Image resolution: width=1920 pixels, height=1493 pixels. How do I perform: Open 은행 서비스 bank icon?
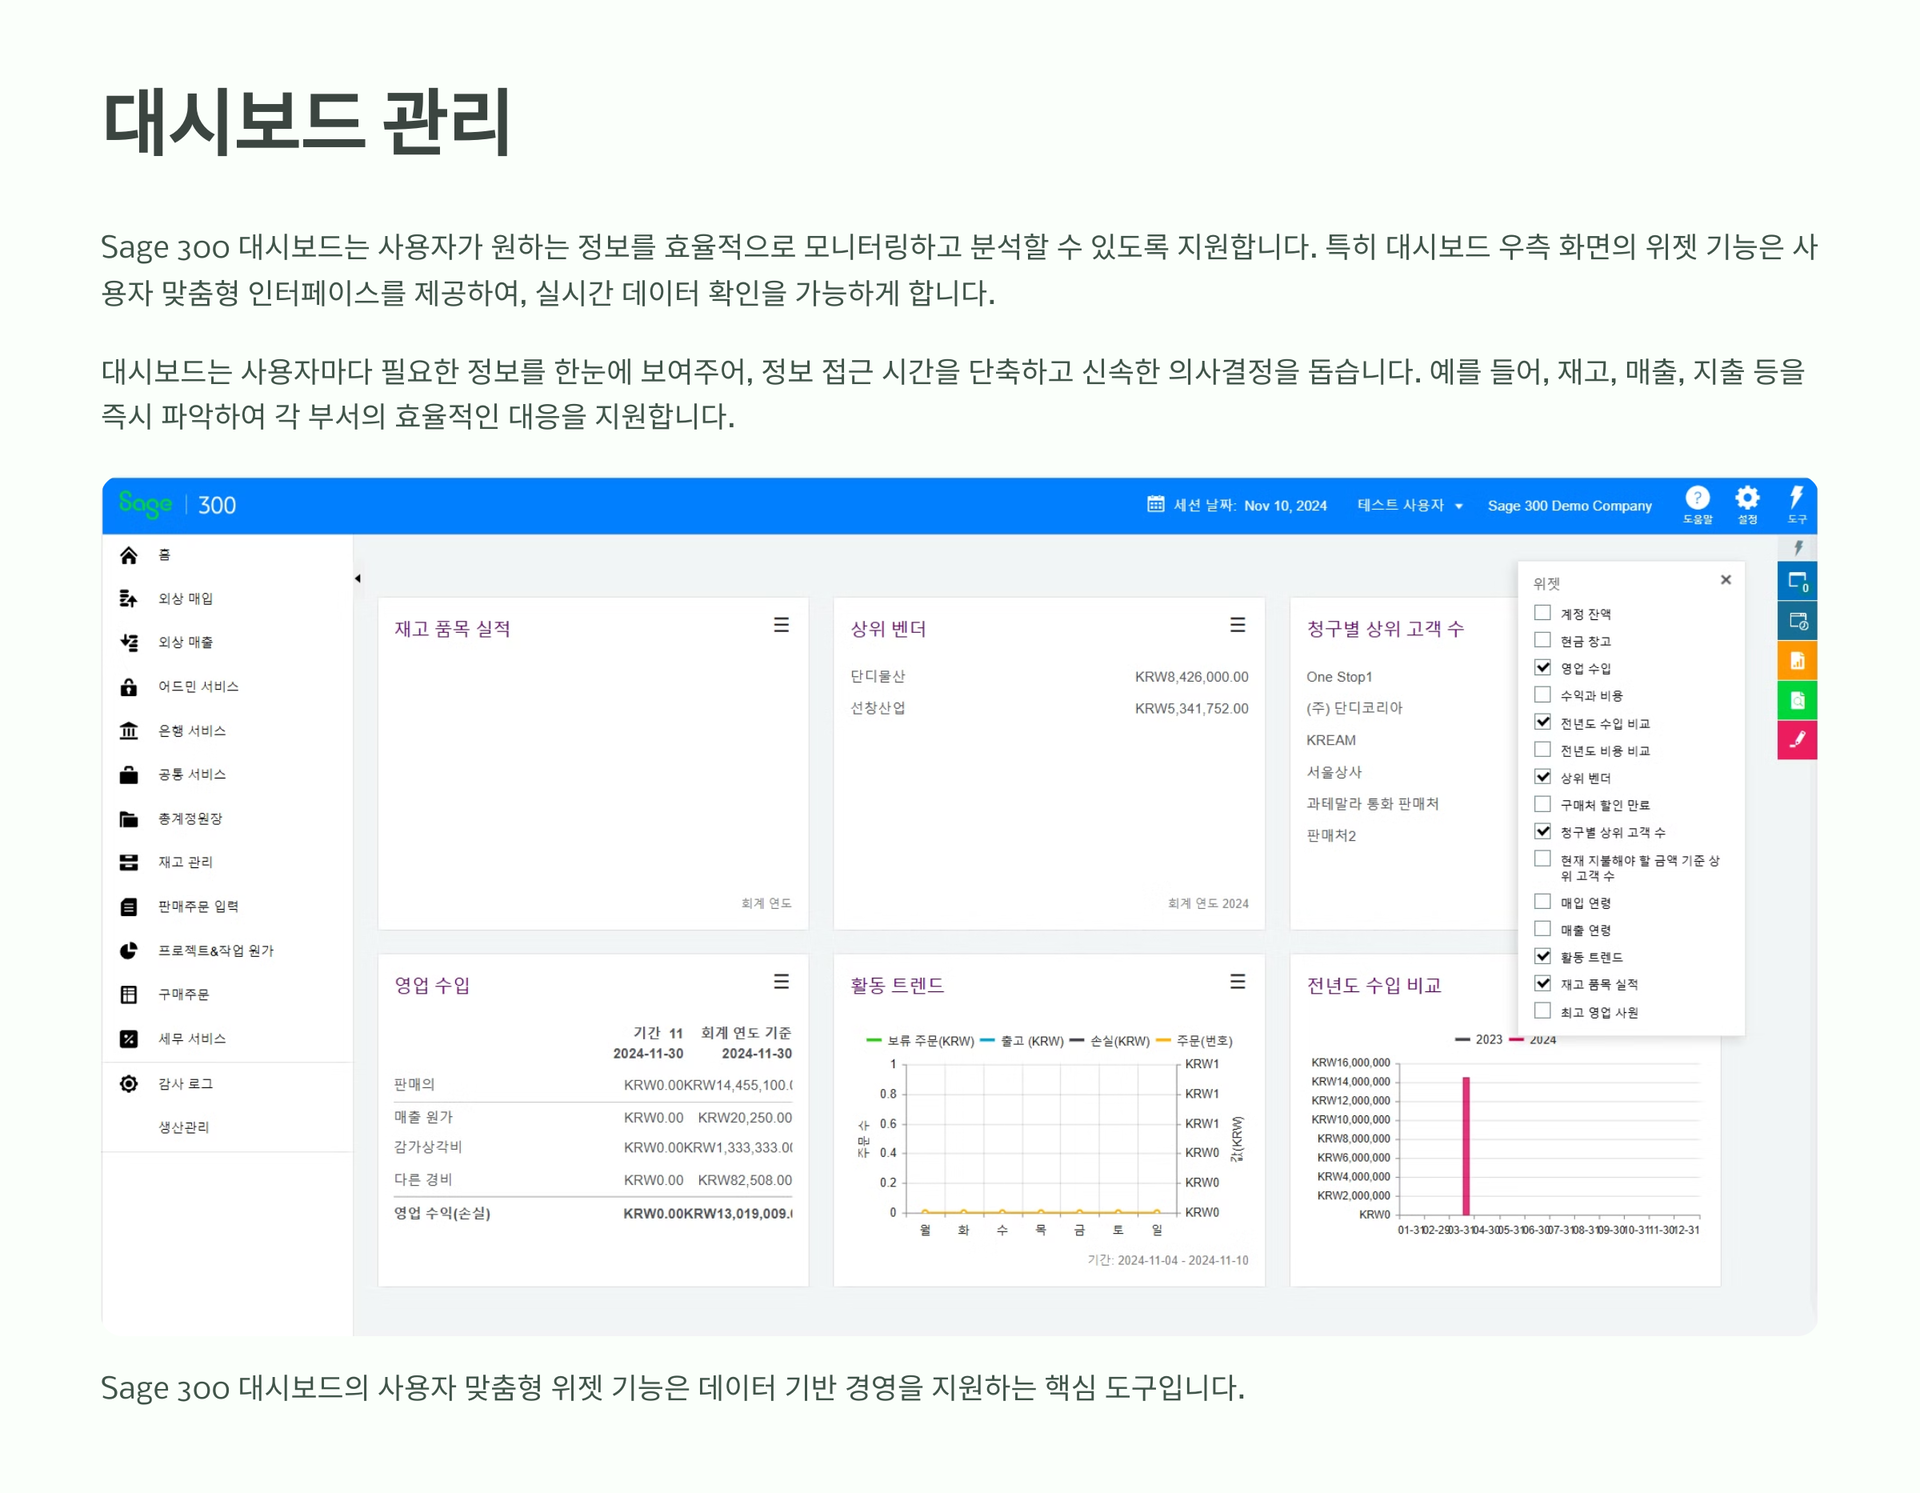point(129,731)
